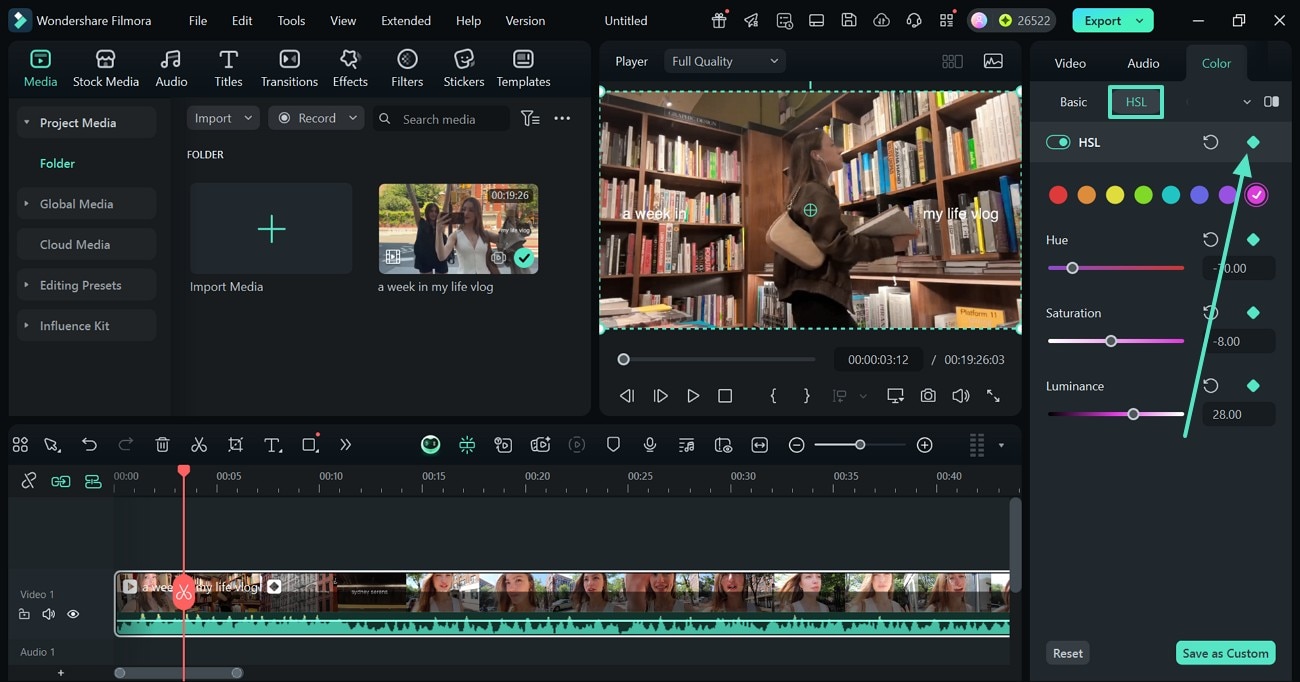Open the Stickers panel
The width and height of the screenshot is (1300, 682).
463,68
